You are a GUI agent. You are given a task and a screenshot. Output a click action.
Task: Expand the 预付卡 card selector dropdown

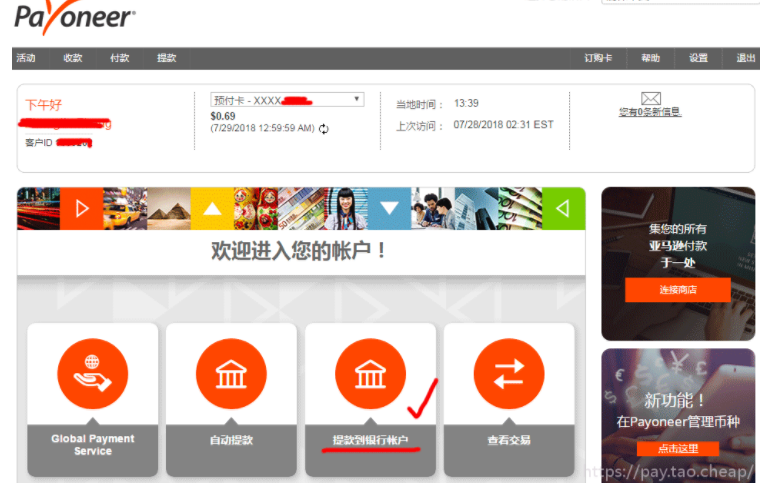(287, 100)
